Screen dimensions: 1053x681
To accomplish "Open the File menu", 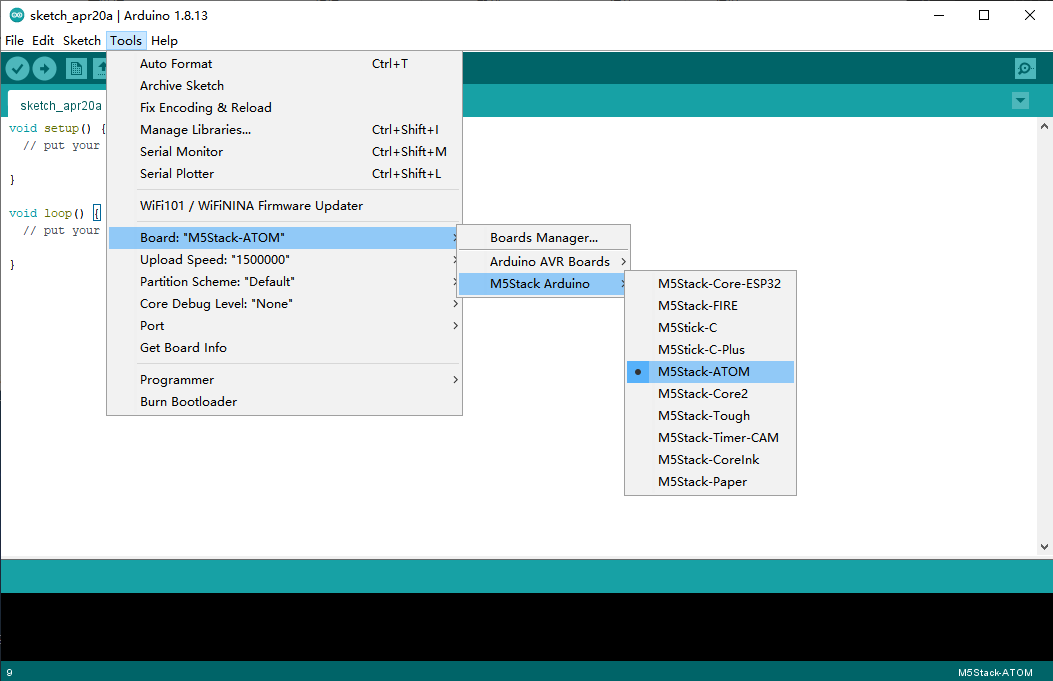I will [14, 40].
